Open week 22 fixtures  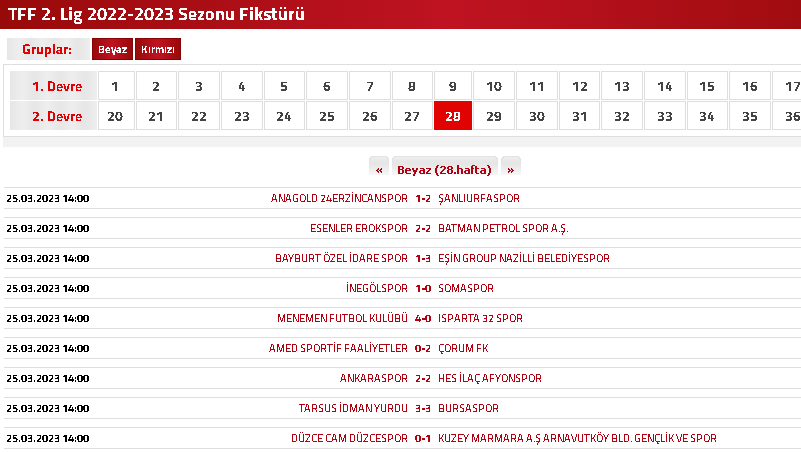tap(199, 116)
